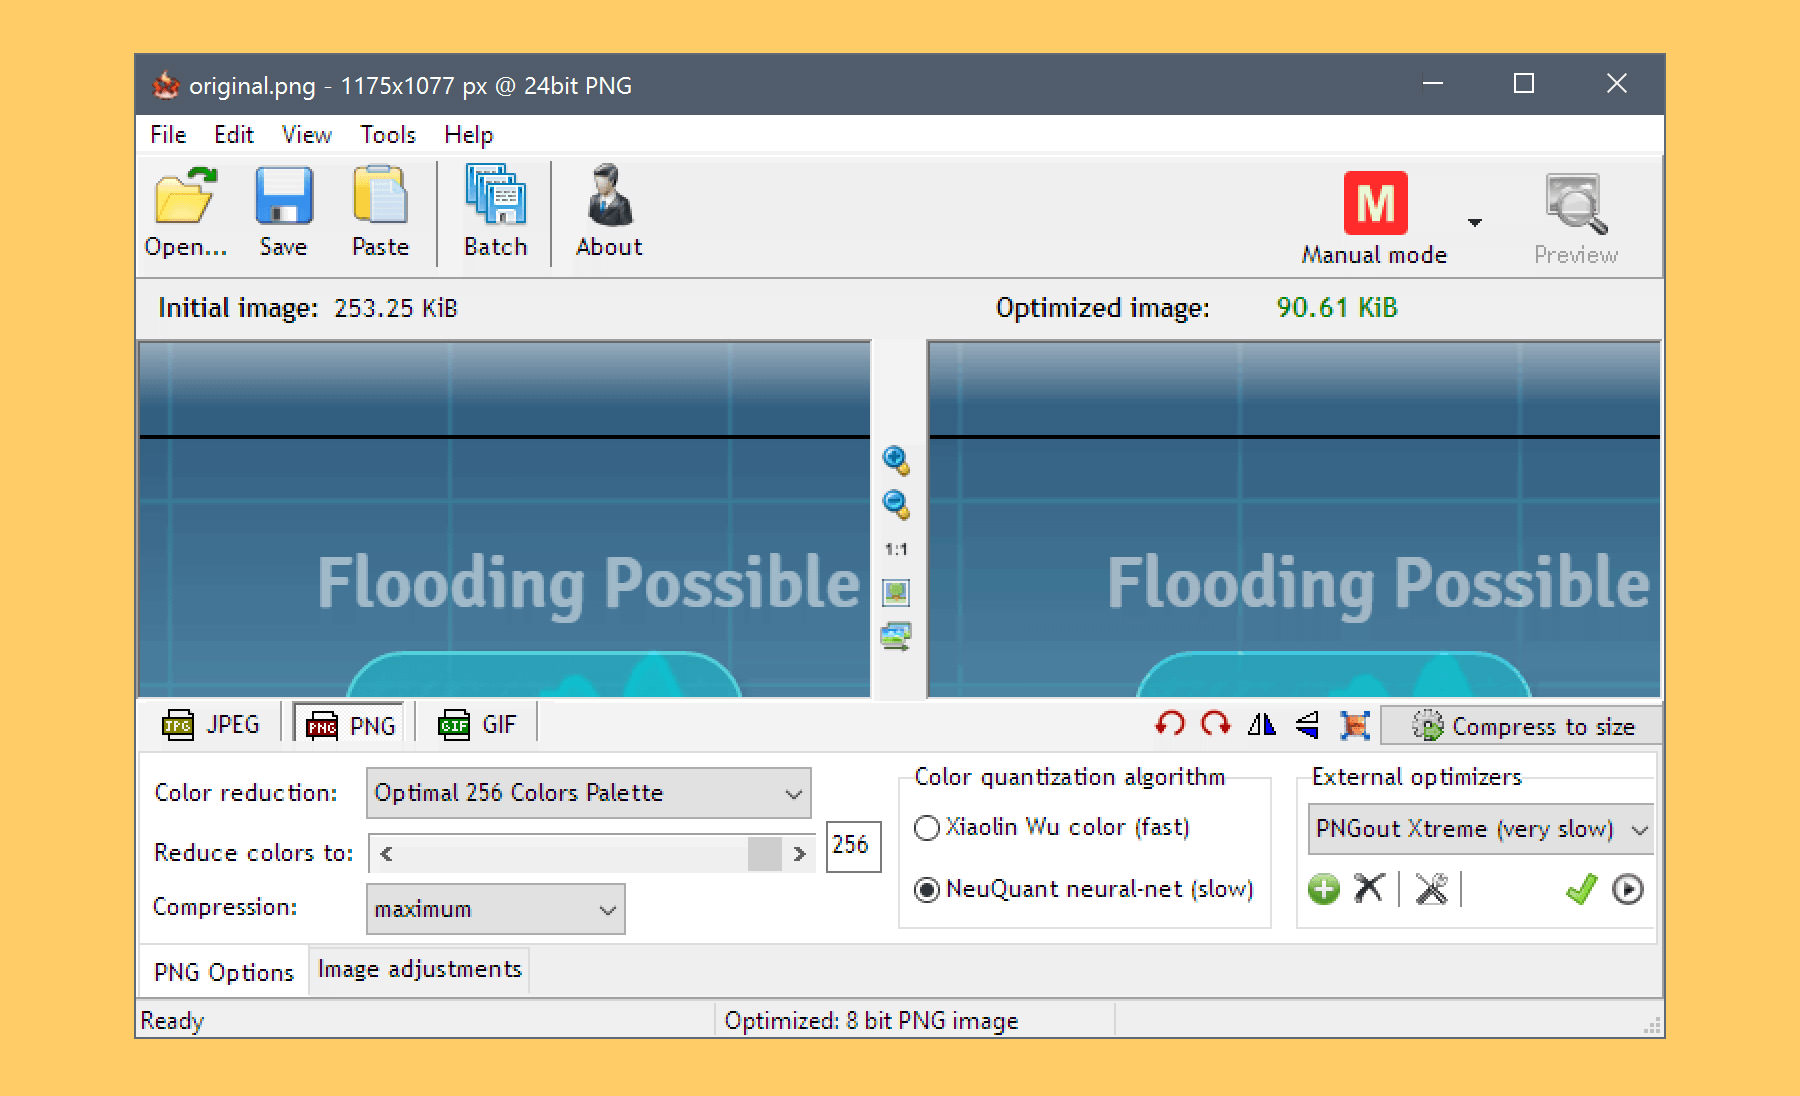Run external optimizer play button

pyautogui.click(x=1627, y=889)
